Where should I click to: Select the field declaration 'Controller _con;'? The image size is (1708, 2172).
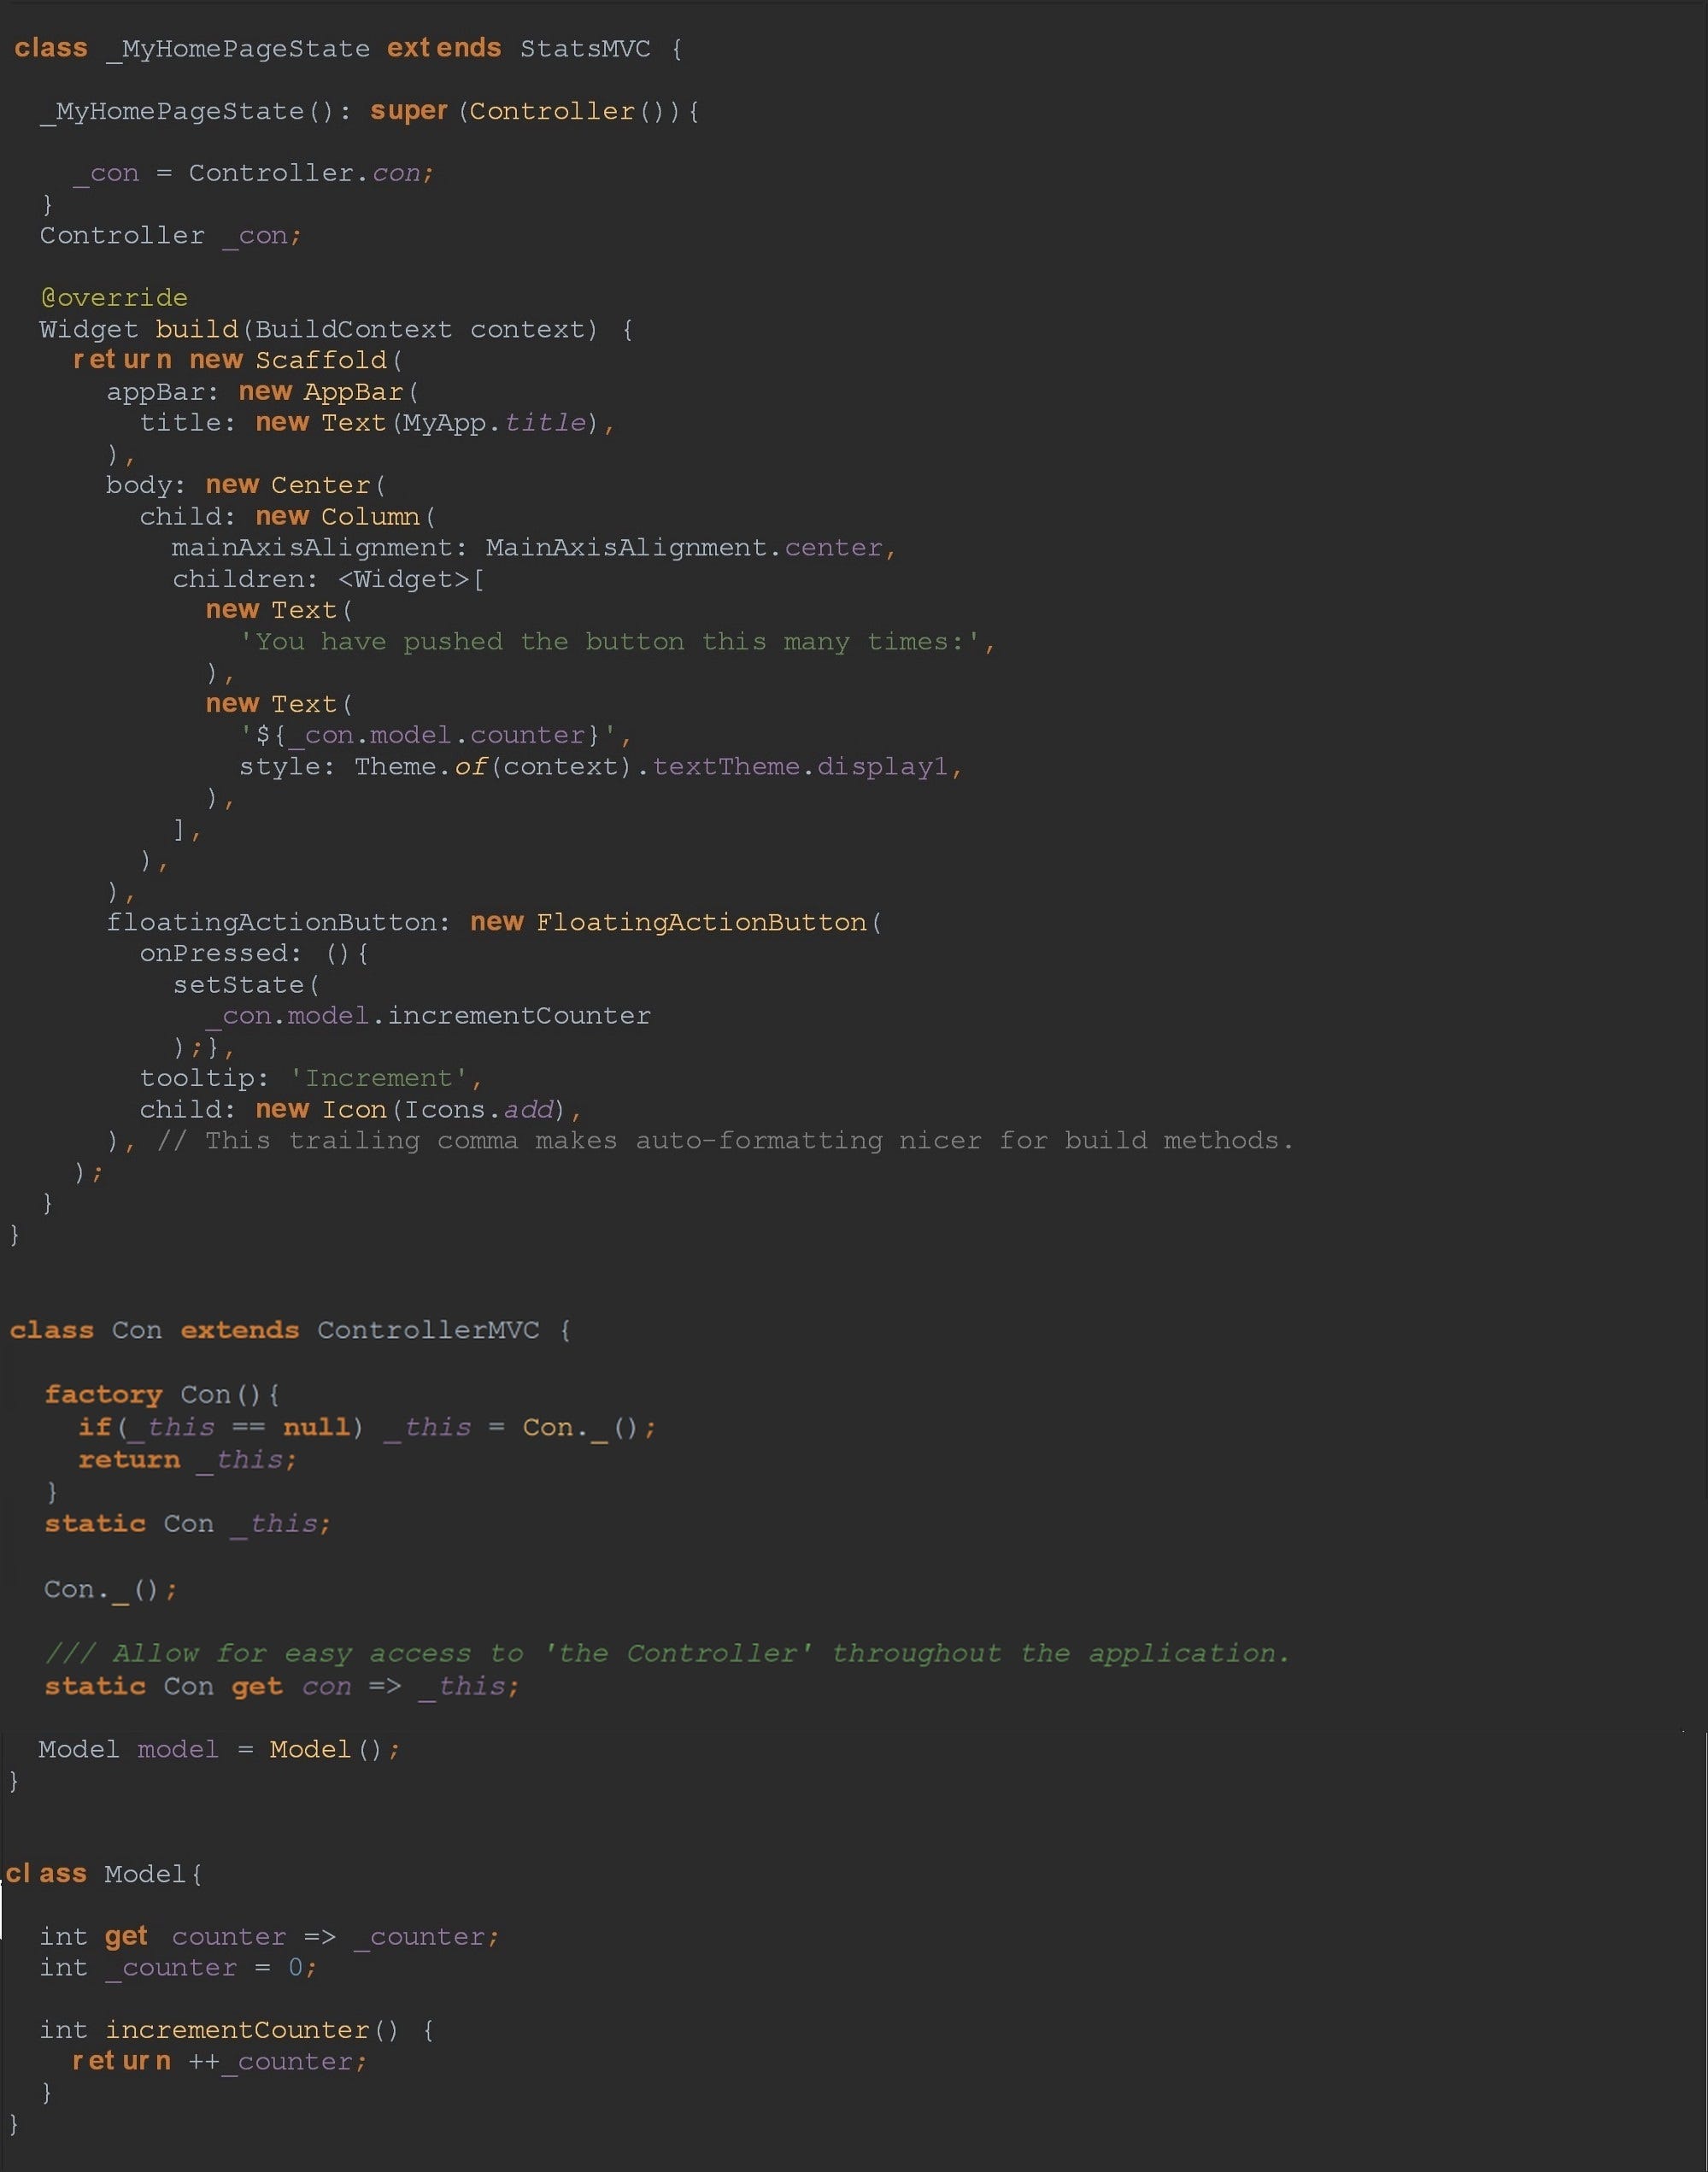(170, 236)
